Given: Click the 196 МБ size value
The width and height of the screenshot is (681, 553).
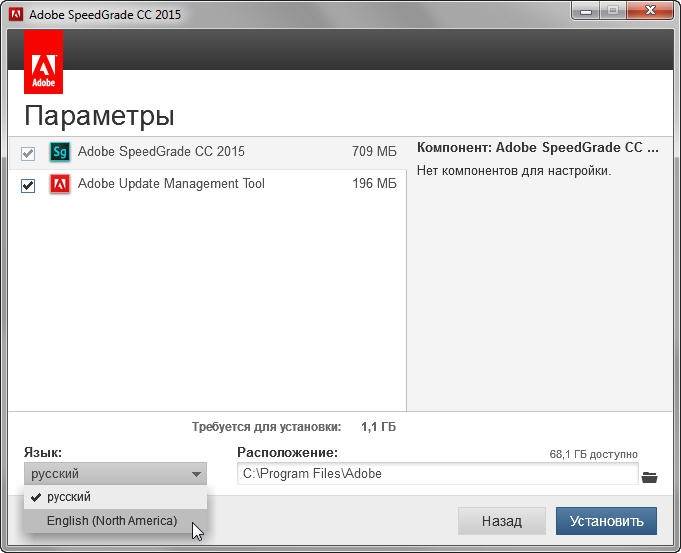Looking at the screenshot, I should point(374,183).
